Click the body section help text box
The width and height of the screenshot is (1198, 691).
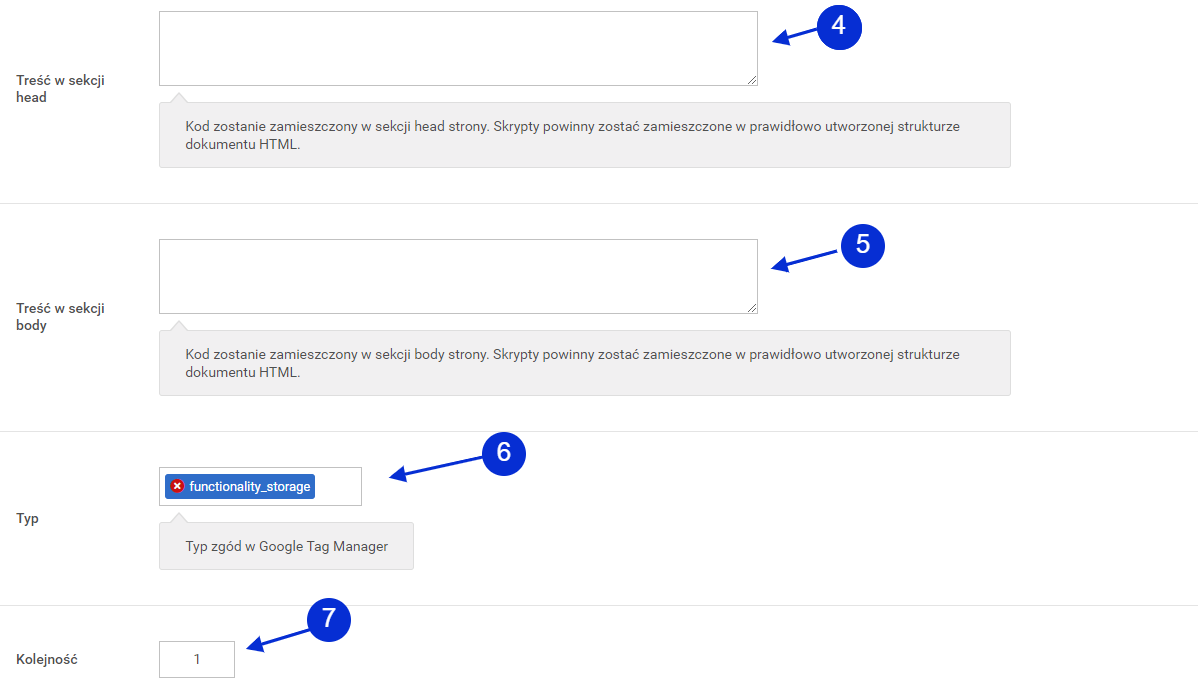tap(584, 363)
